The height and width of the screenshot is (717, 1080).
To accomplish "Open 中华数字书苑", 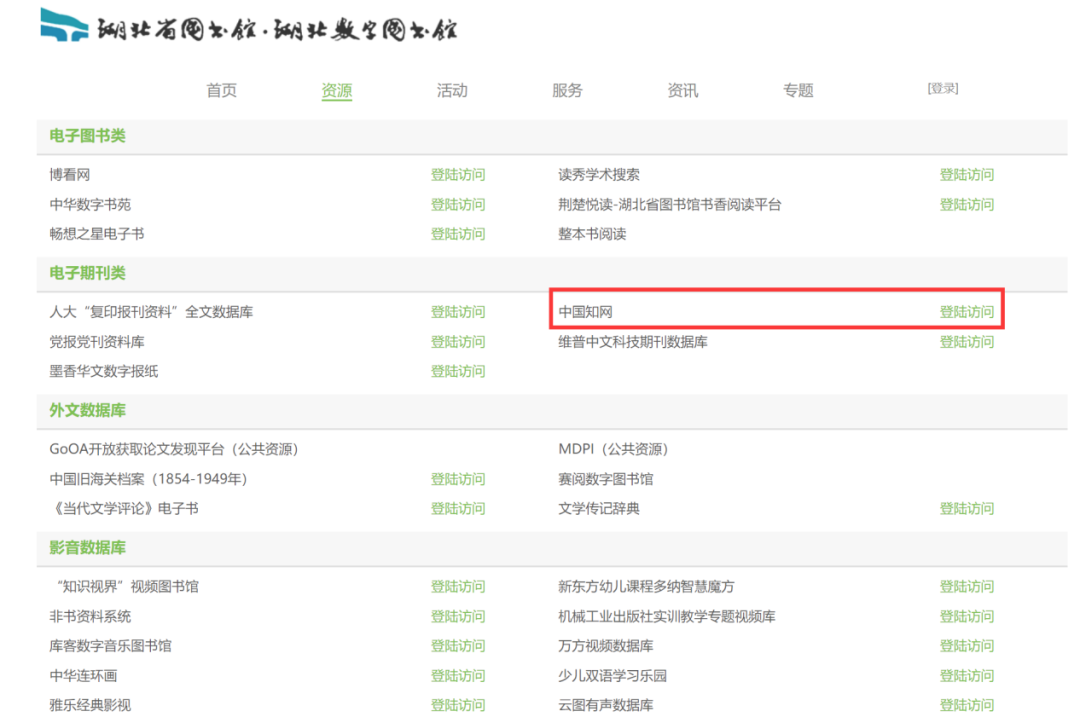I will (x=90, y=205).
